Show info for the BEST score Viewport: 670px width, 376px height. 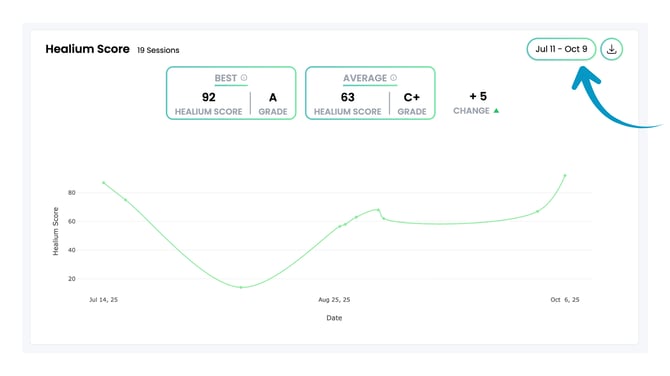(x=244, y=78)
